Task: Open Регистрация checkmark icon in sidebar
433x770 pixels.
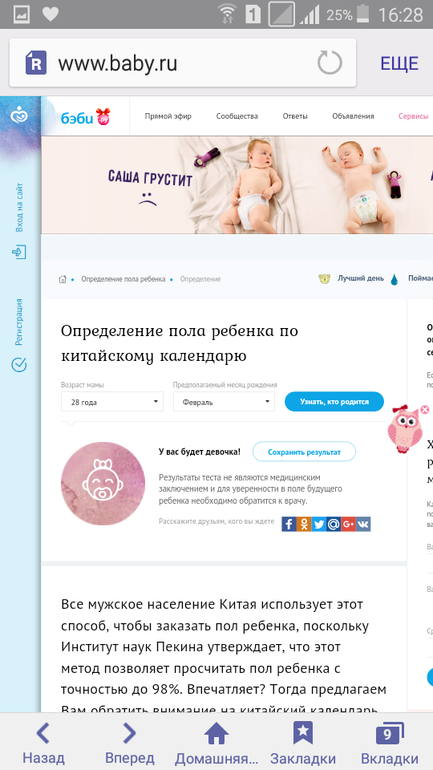Action: click(19, 365)
